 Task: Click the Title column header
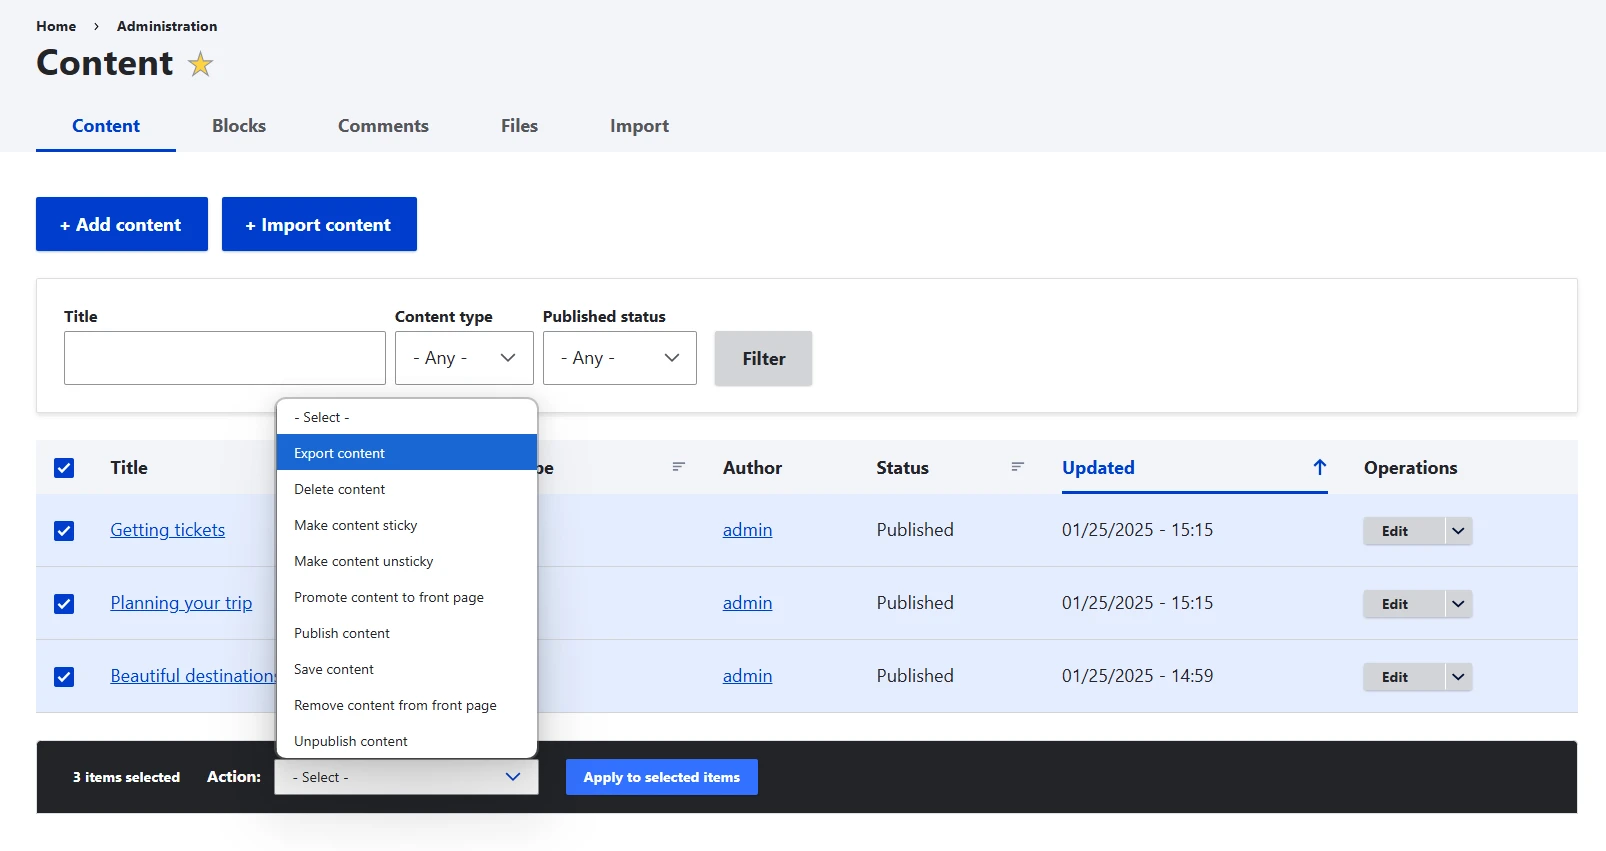pos(129,467)
